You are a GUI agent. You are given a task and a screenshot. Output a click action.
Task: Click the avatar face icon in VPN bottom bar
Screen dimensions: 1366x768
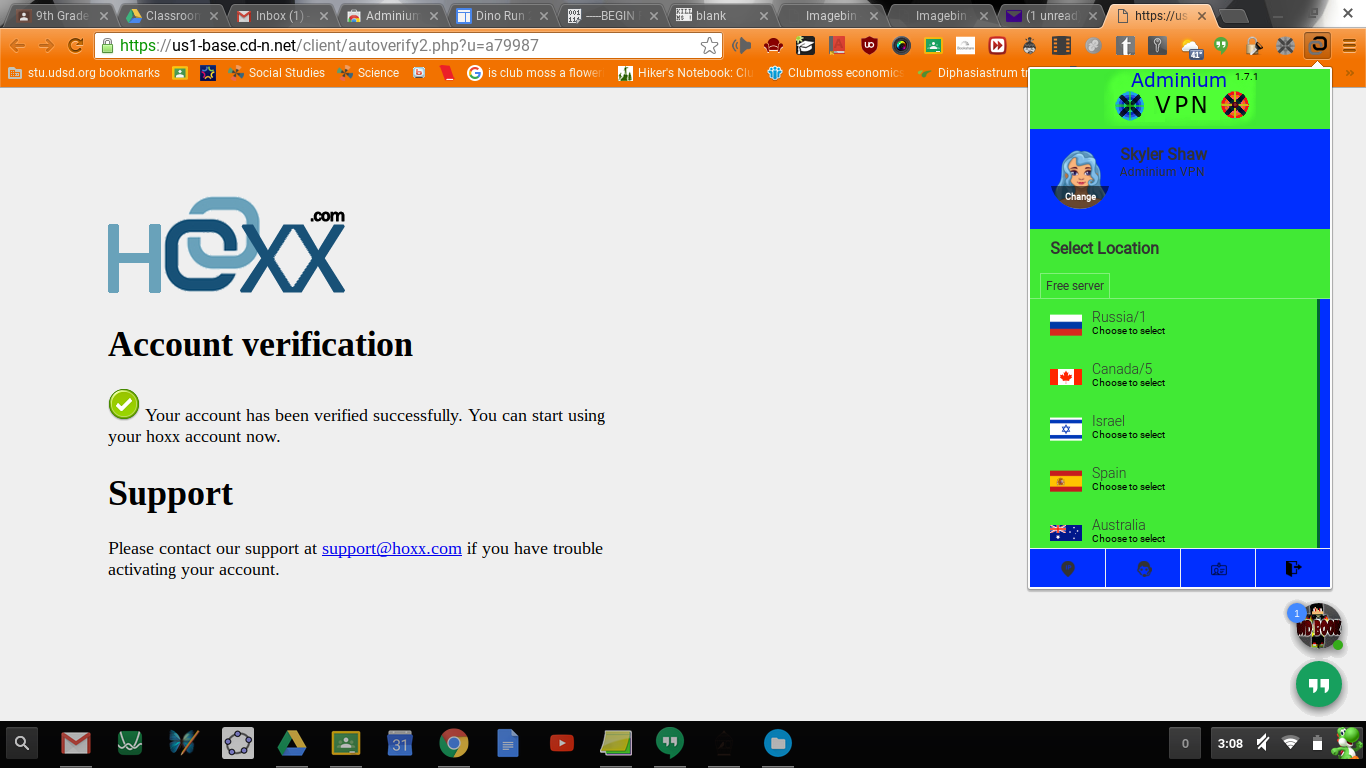coord(1143,568)
